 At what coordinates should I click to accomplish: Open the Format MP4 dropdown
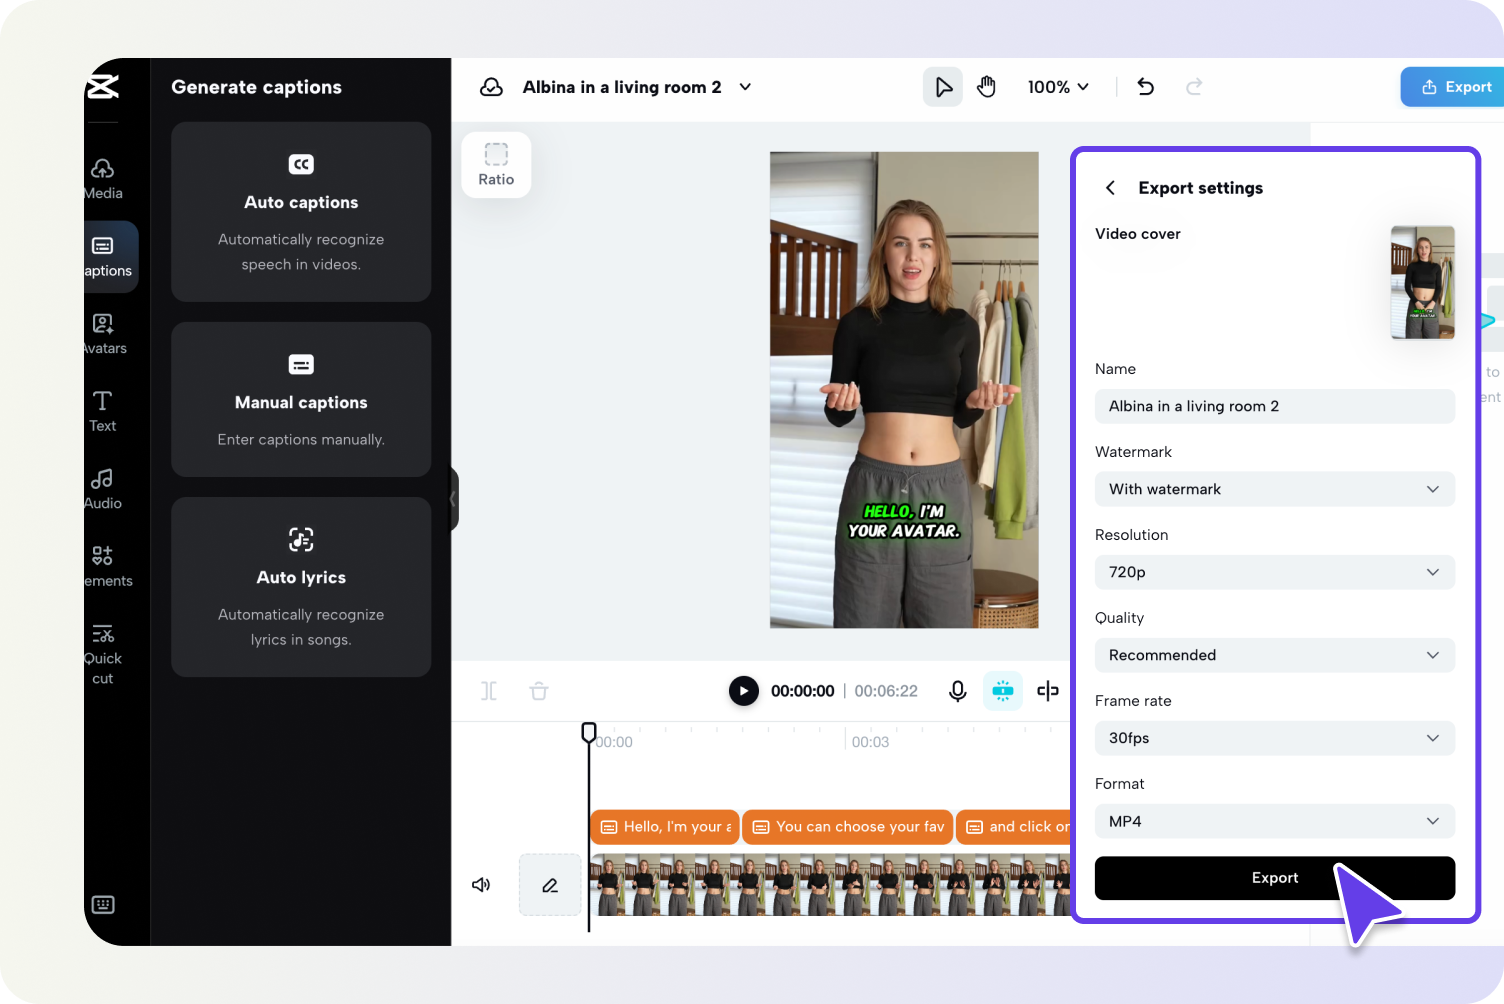(x=1275, y=821)
